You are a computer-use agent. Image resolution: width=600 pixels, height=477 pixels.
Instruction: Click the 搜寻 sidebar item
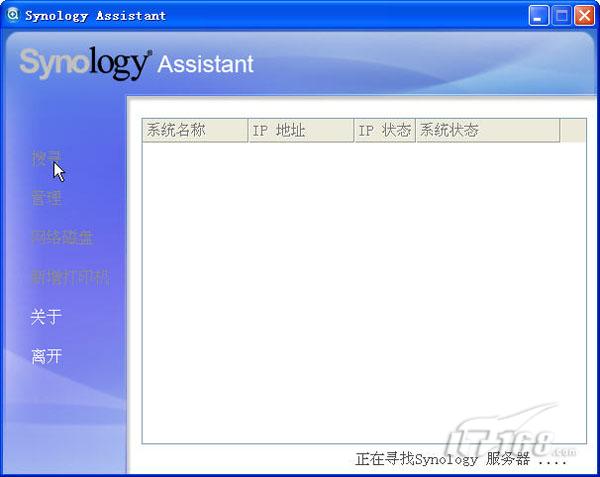47,159
